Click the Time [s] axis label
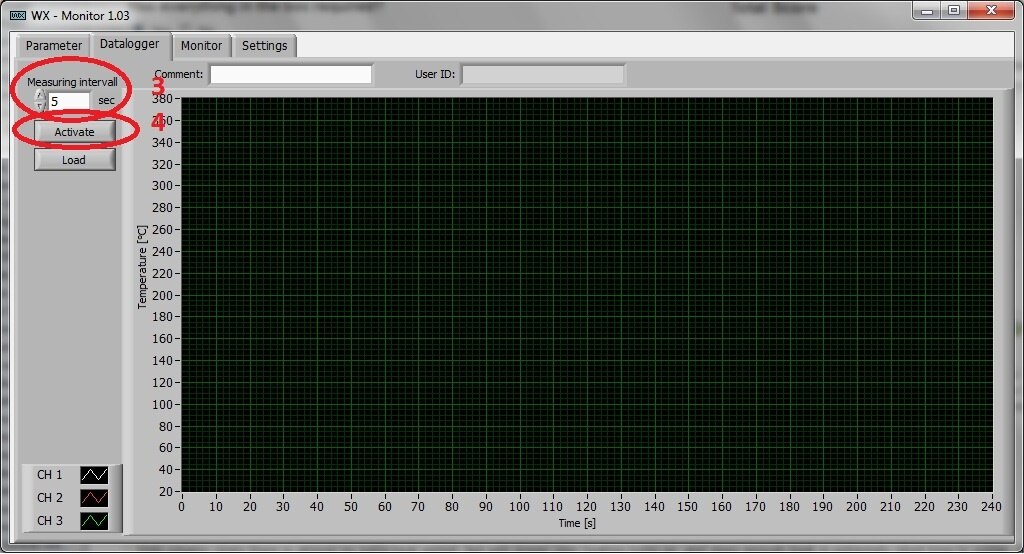 [577, 523]
